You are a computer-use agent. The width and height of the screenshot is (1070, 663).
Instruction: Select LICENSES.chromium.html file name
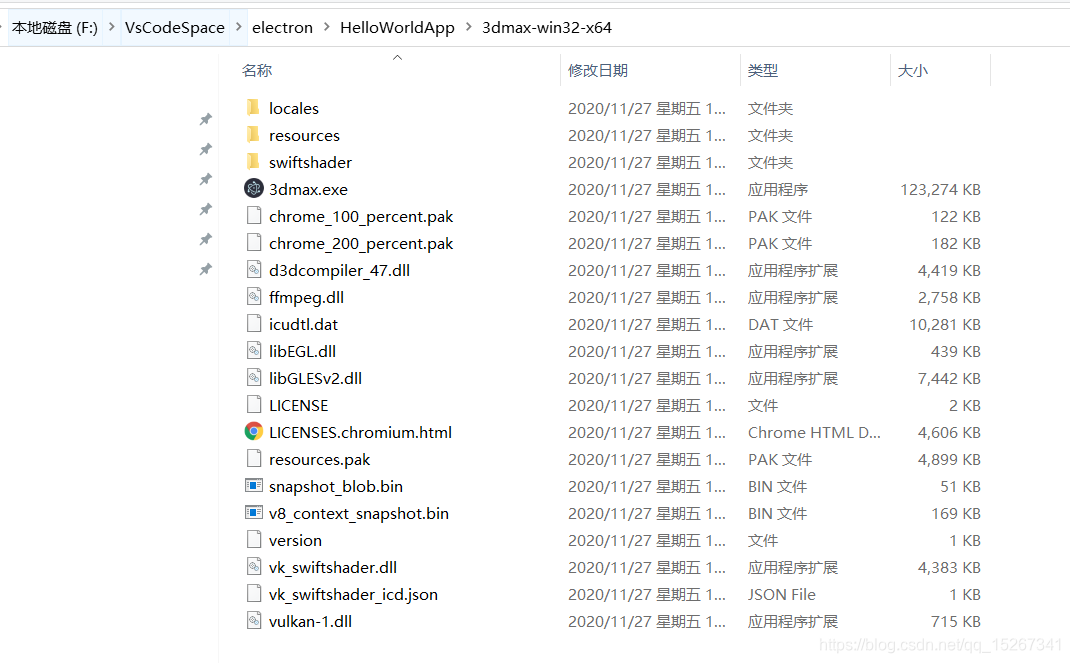pyautogui.click(x=360, y=432)
